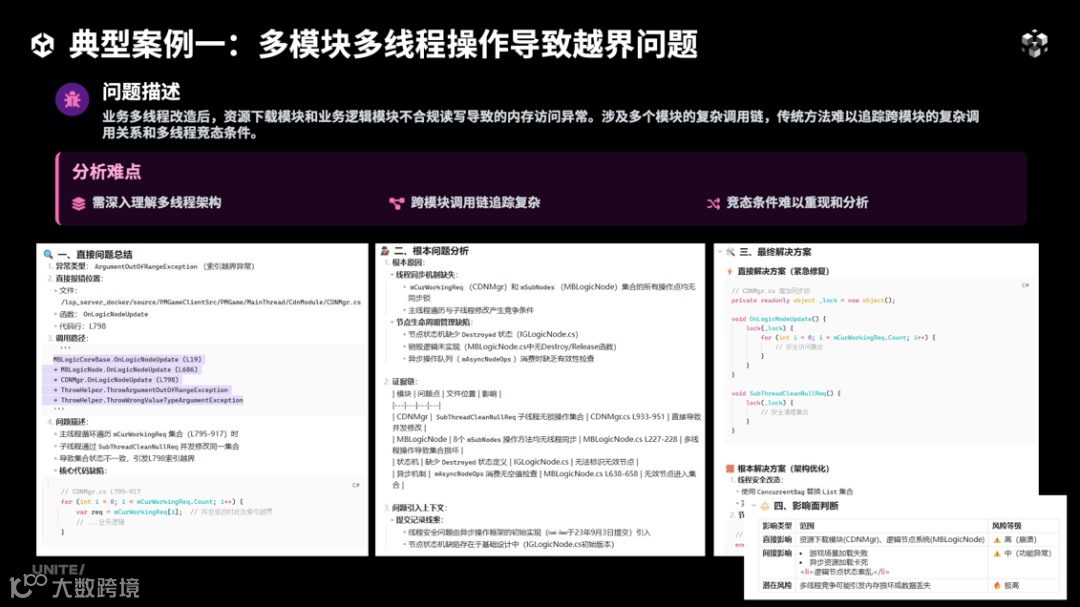Click the text 跨模块调用链追踪复杂
Viewport: 1080px width, 607px height.
475,203
